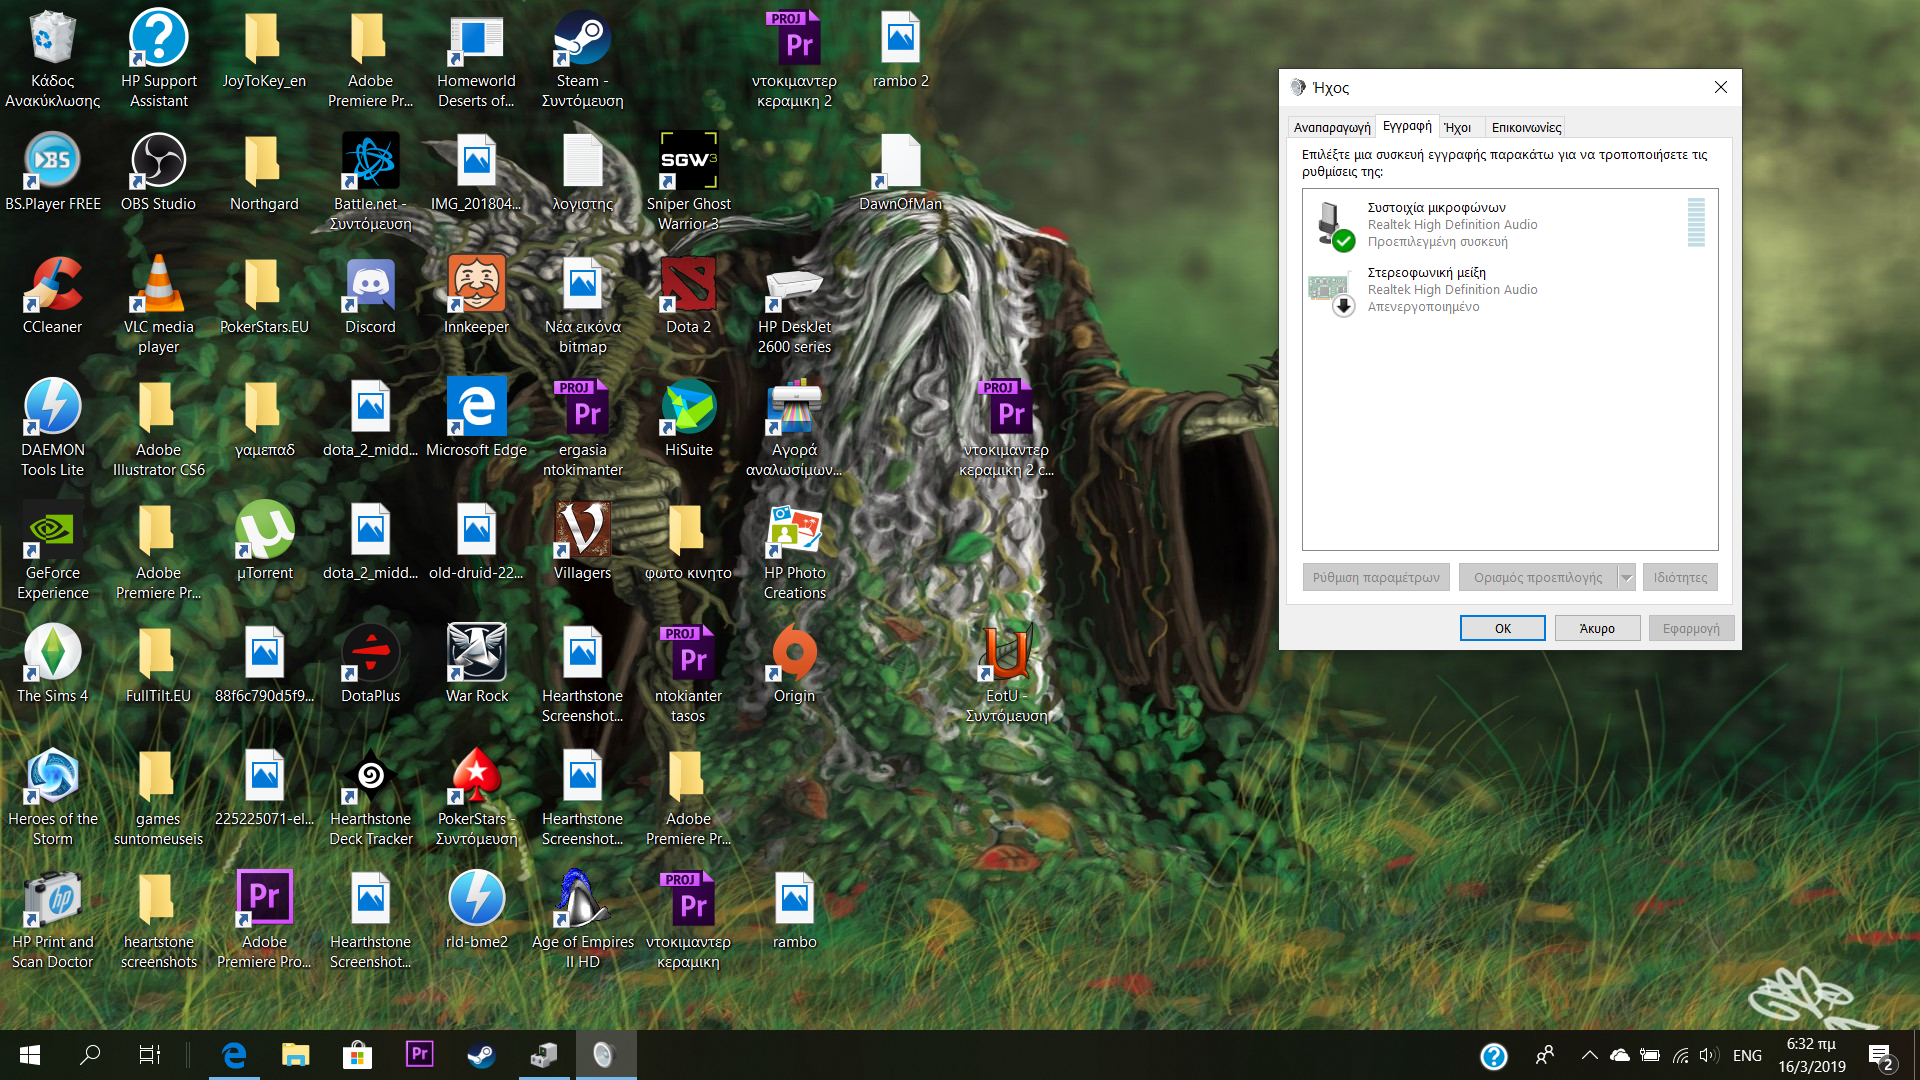Open the Windows Start menu

(30, 1055)
